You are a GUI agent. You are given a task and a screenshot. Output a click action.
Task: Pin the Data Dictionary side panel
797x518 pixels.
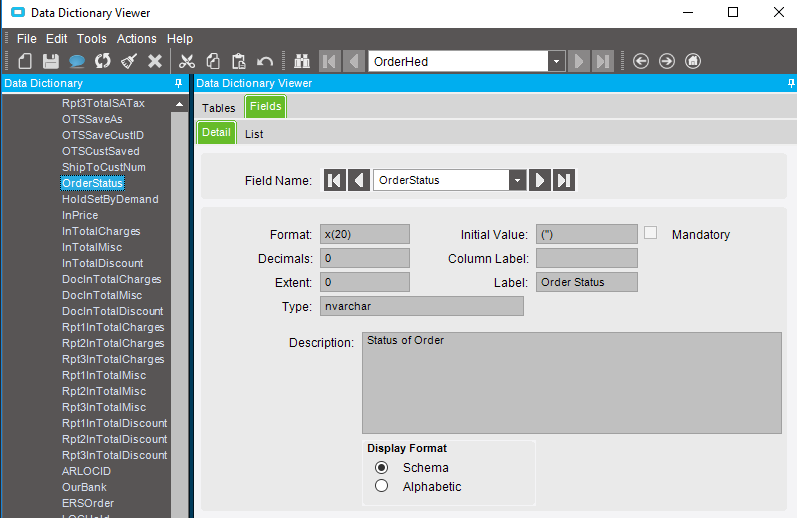pos(179,84)
